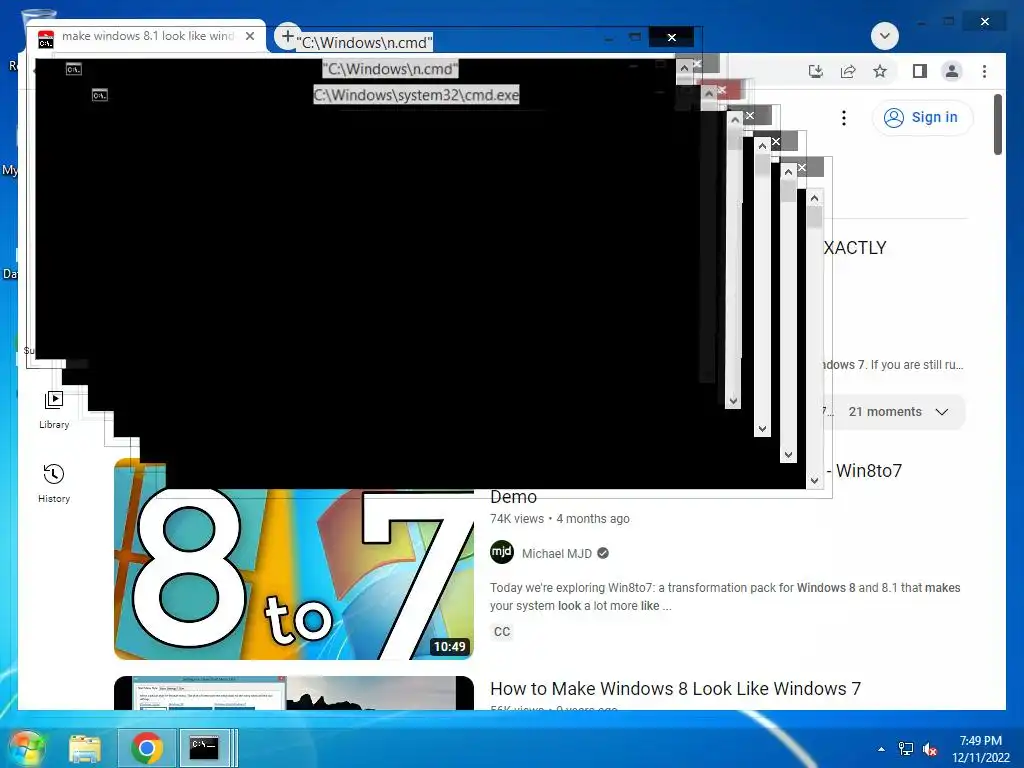Click the 'C:\Windows\system32\cmd.exe' title text
Image resolution: width=1024 pixels, height=768 pixels.
416,95
